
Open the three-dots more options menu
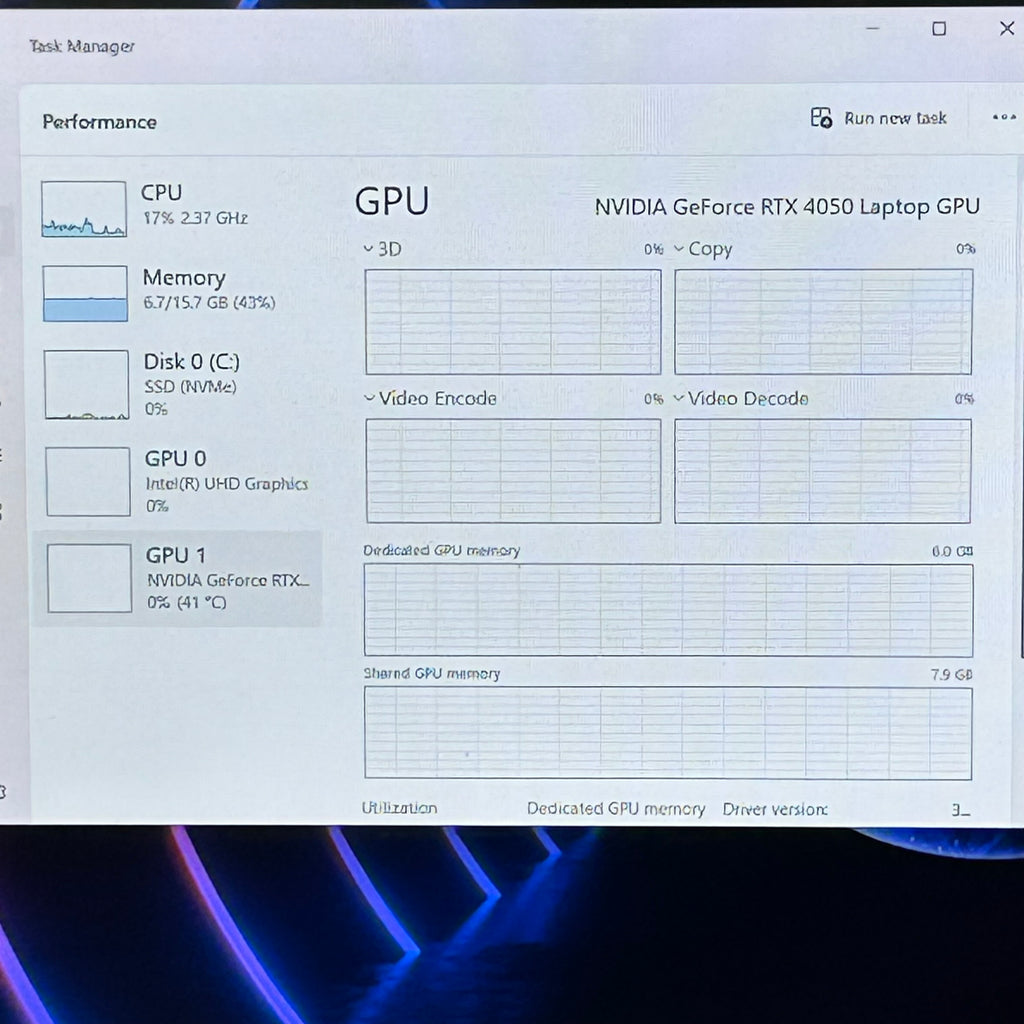pos(1004,118)
